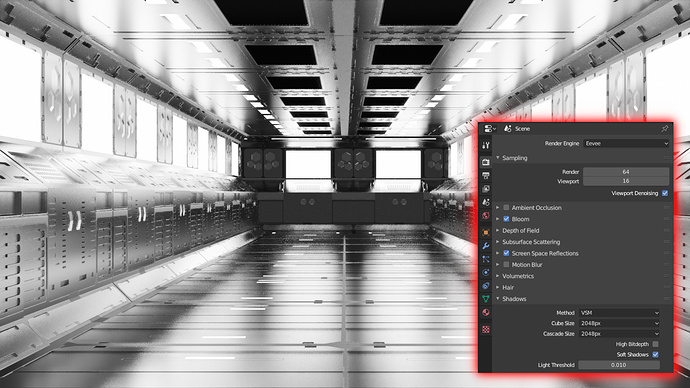This screenshot has height=388, width=690.
Task: Expand the Bloom panel arrow
Action: point(498,219)
